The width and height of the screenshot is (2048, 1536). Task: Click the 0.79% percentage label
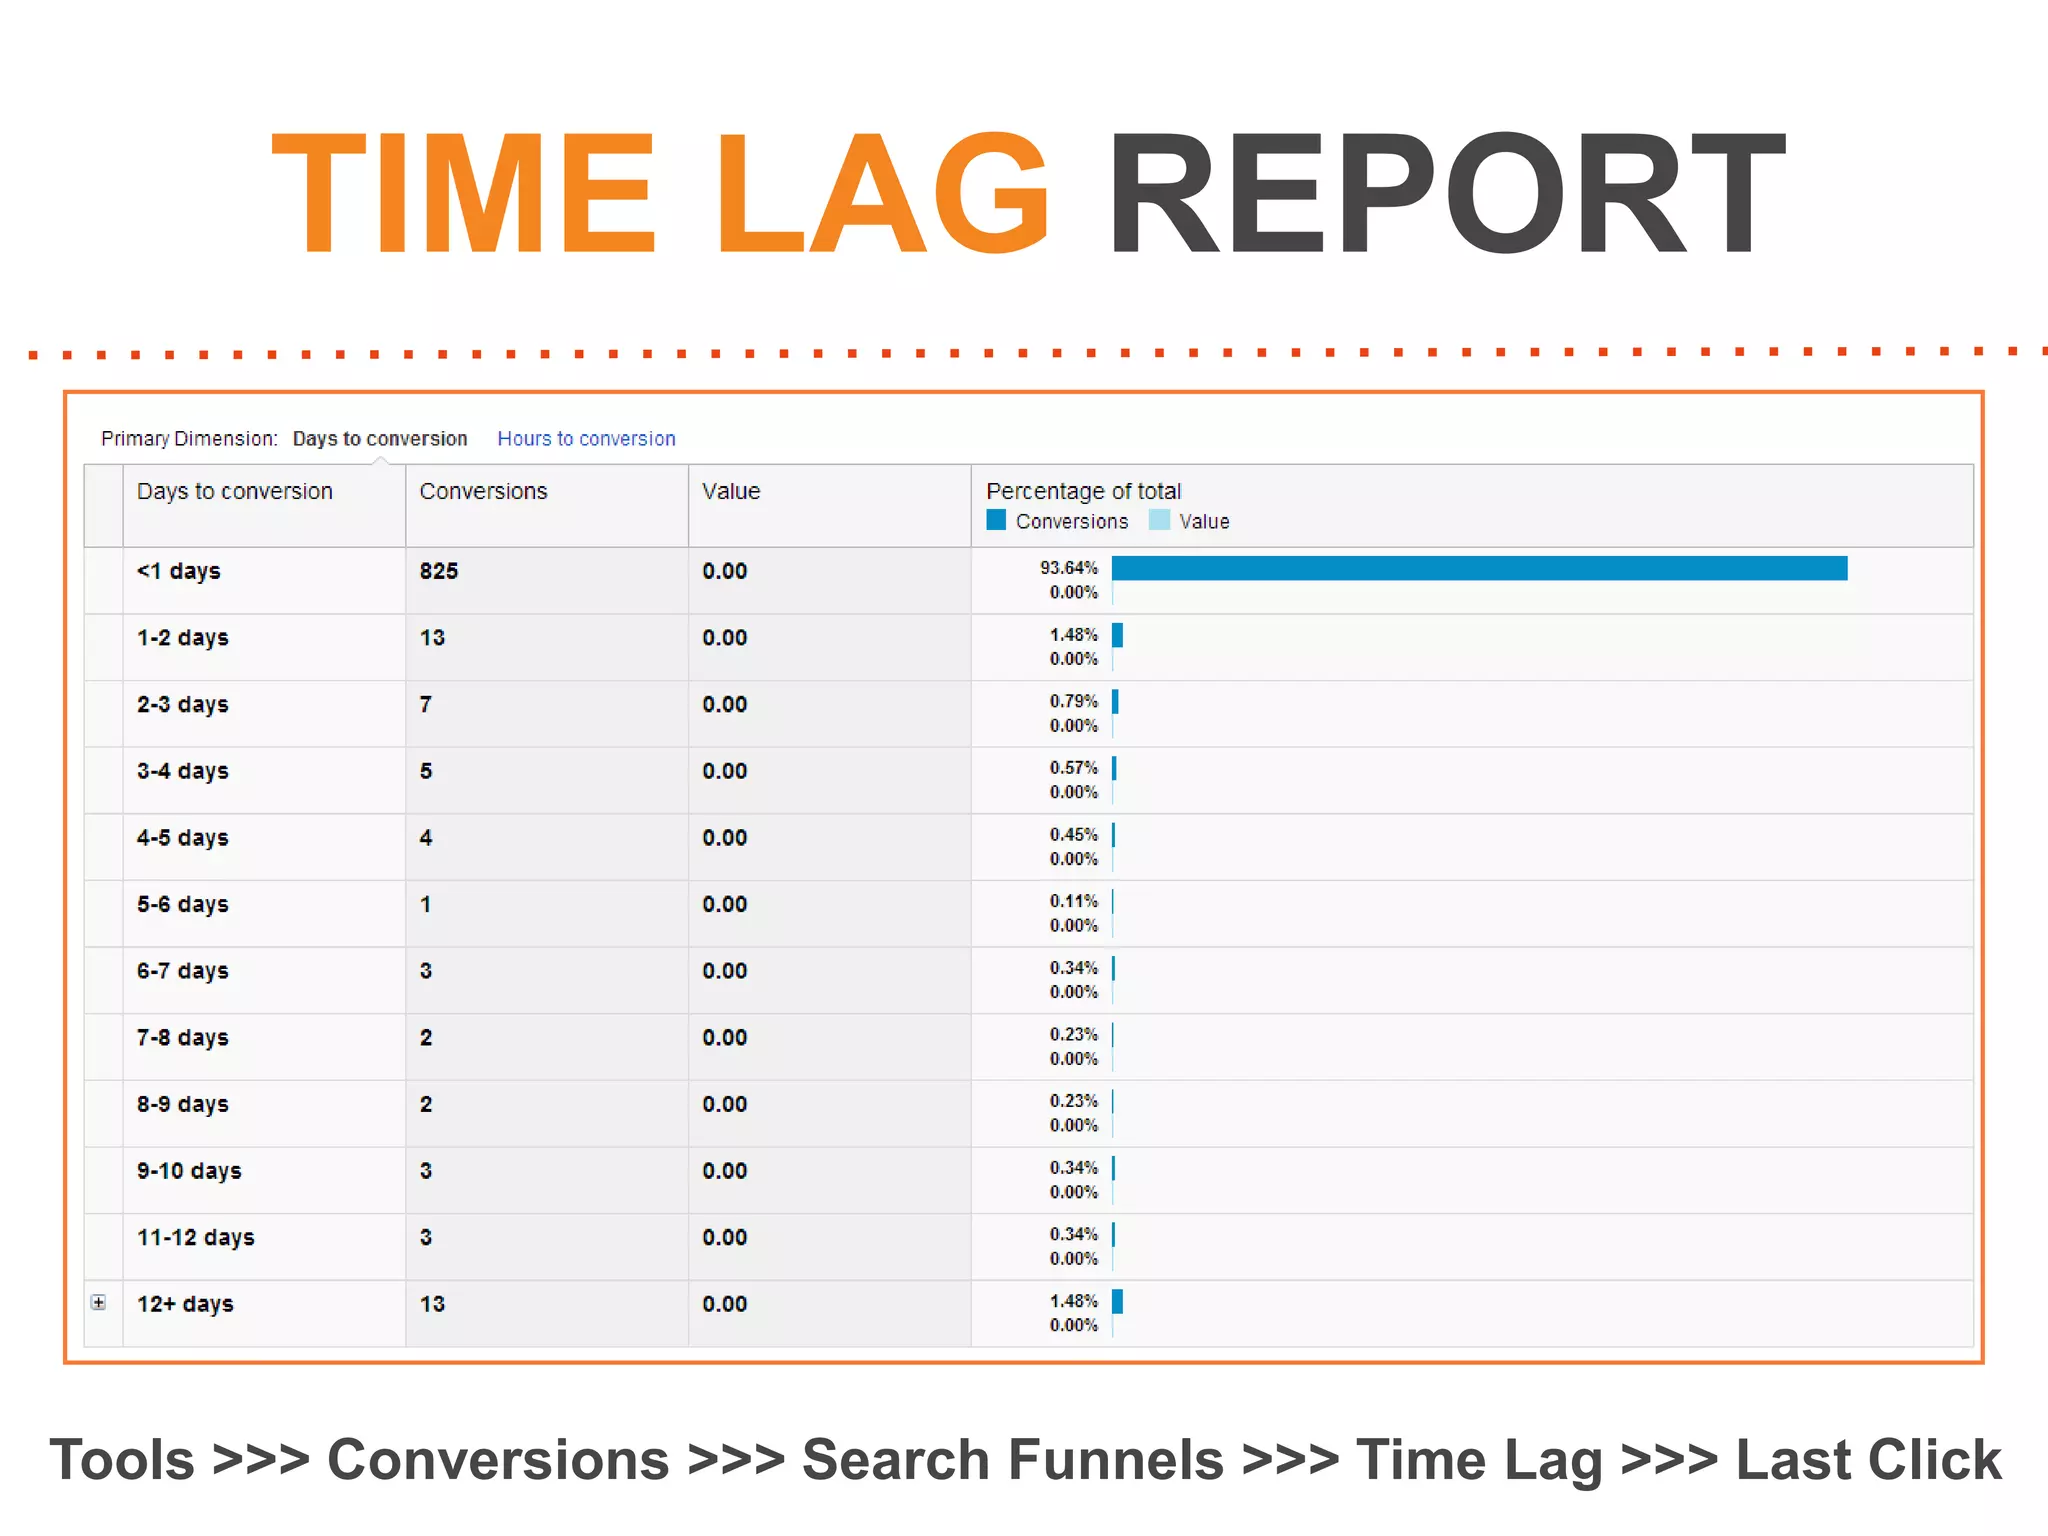pos(1073,701)
